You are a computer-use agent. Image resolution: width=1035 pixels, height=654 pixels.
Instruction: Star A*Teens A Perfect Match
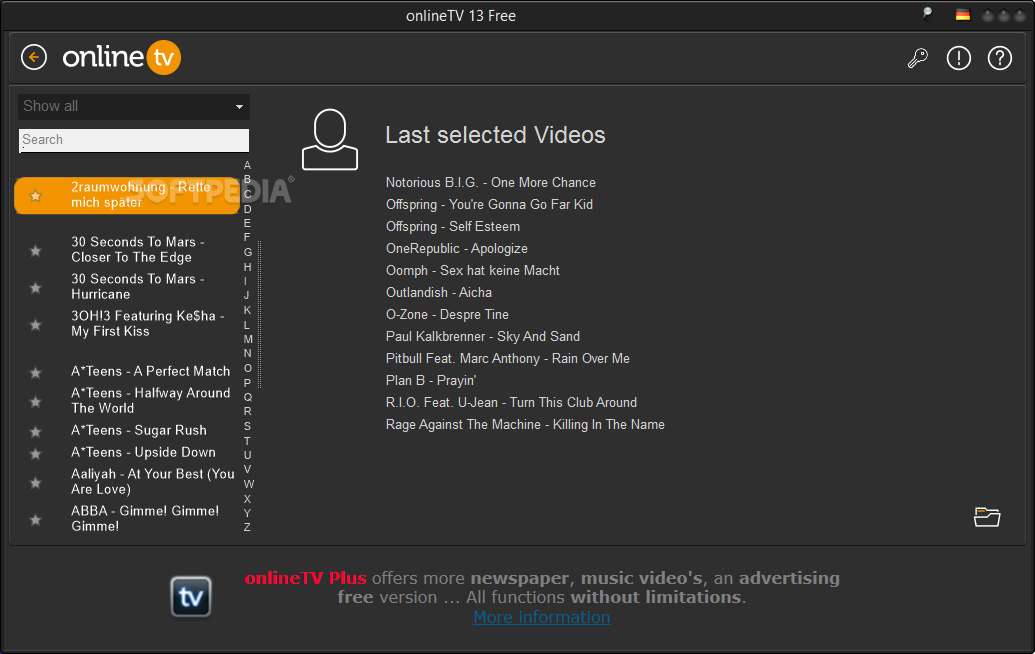click(x=36, y=373)
